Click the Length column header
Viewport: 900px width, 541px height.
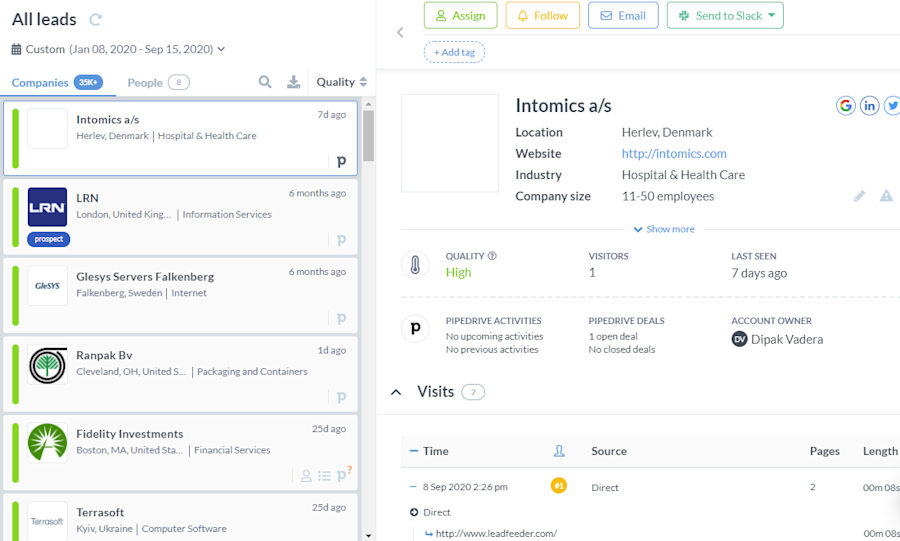coord(880,451)
